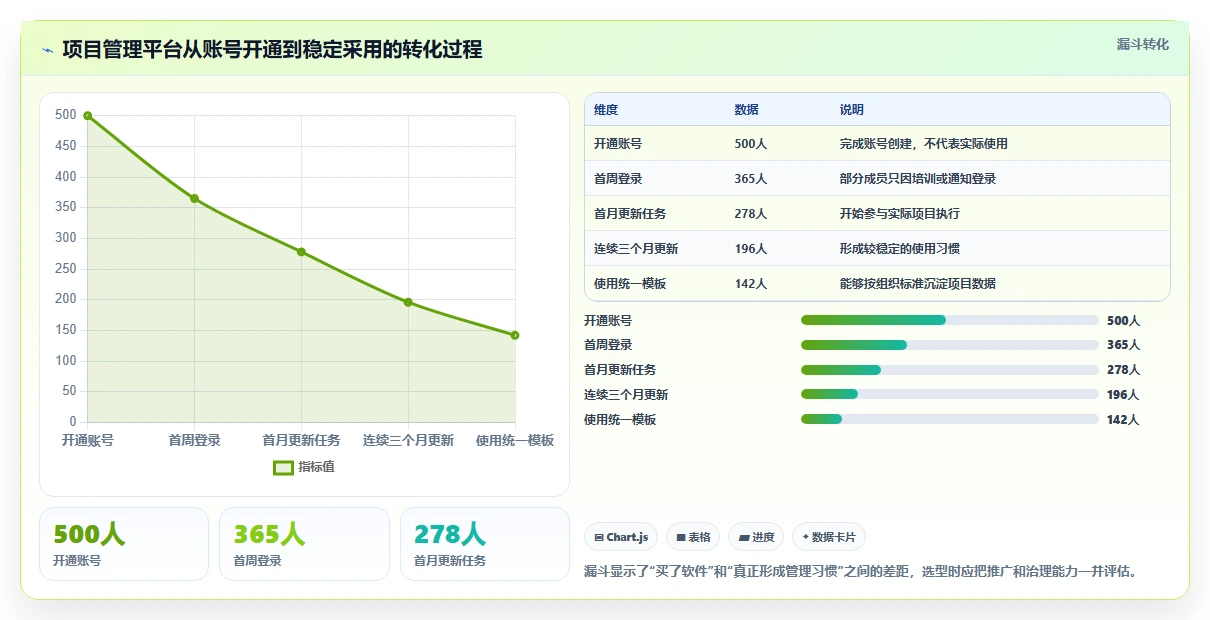1210x620 pixels.
Task: Click the 漏斗转化 tag in the header
Action: click(x=1142, y=44)
